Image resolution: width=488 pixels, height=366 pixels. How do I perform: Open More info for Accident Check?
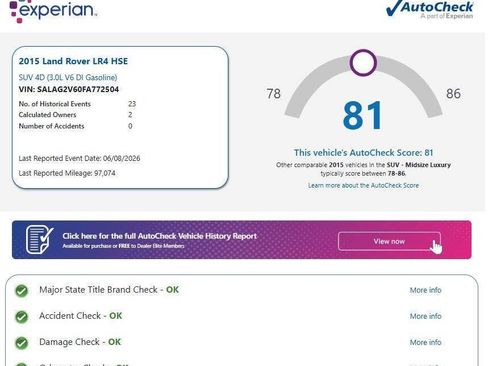coord(425,316)
